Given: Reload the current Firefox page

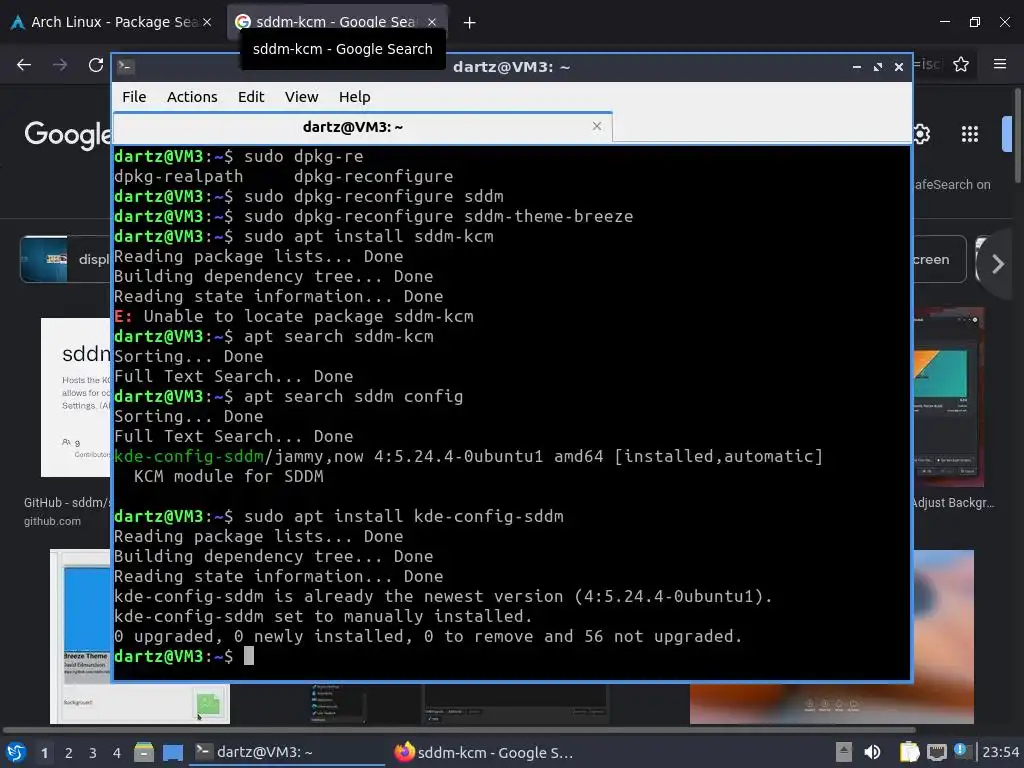Looking at the screenshot, I should point(96,65).
